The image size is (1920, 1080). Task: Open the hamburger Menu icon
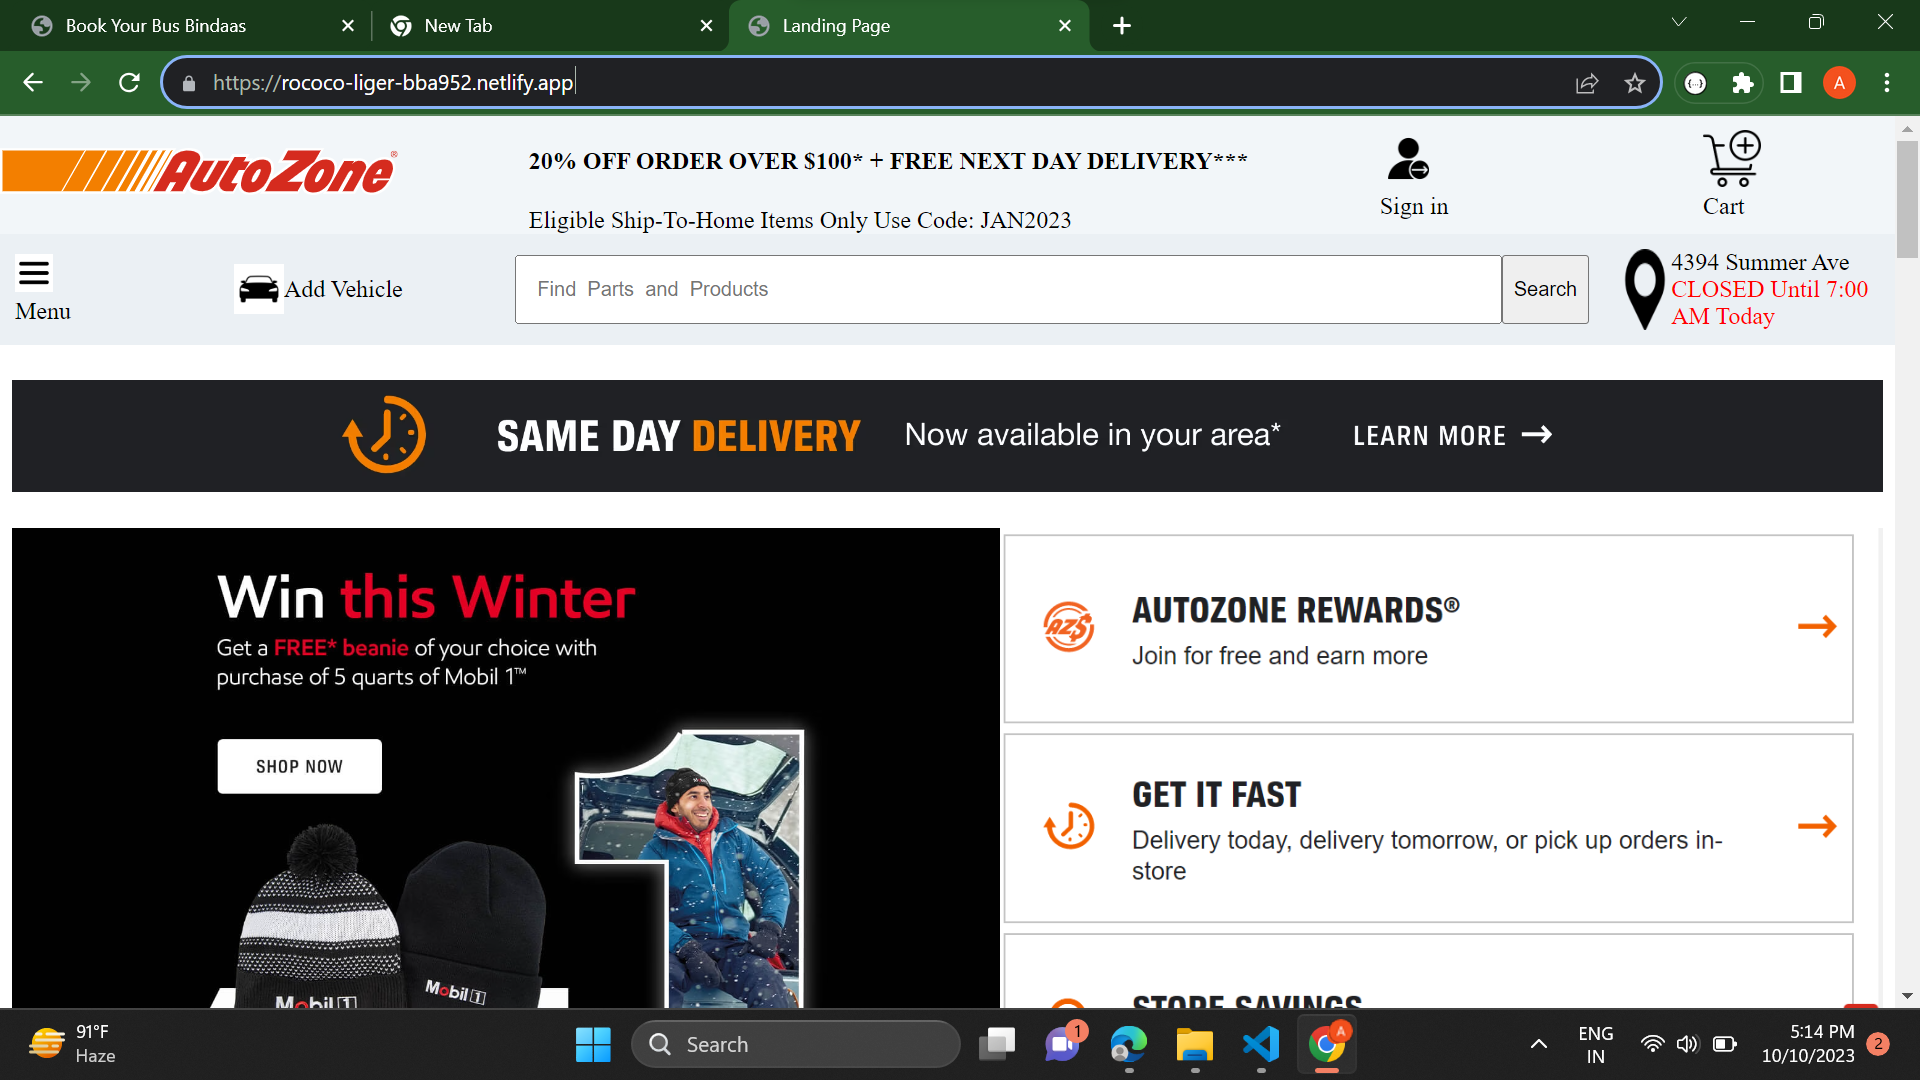click(34, 273)
